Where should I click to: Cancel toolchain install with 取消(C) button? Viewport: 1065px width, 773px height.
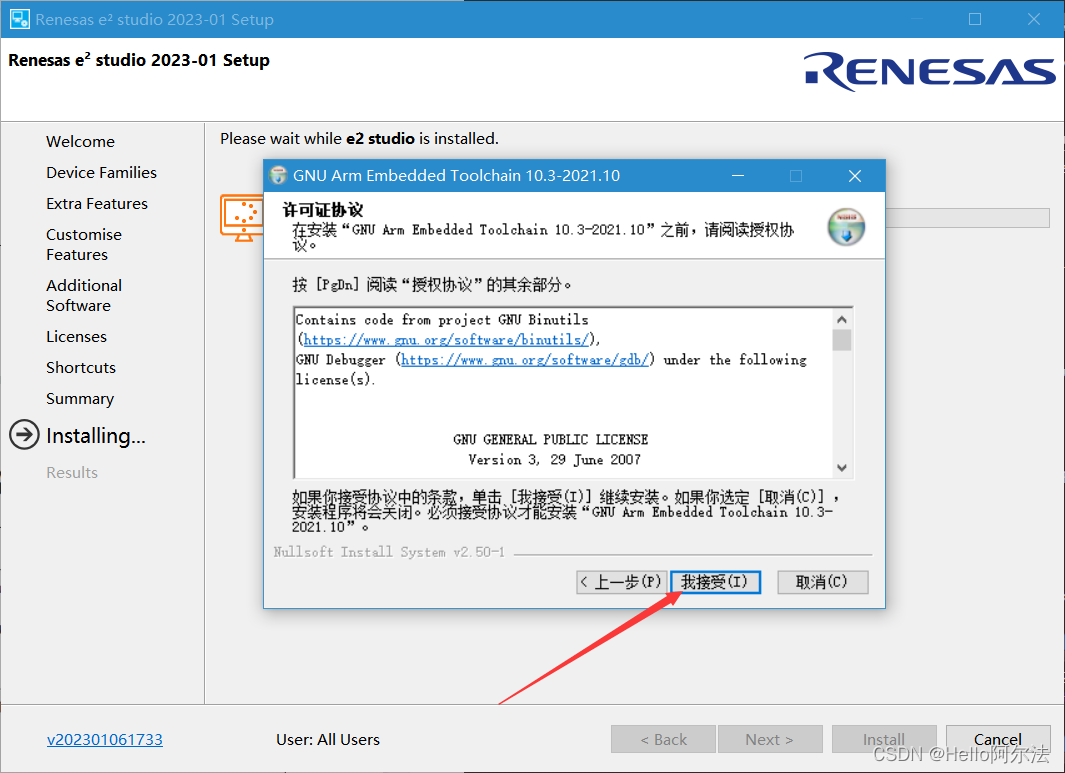pyautogui.click(x=823, y=582)
